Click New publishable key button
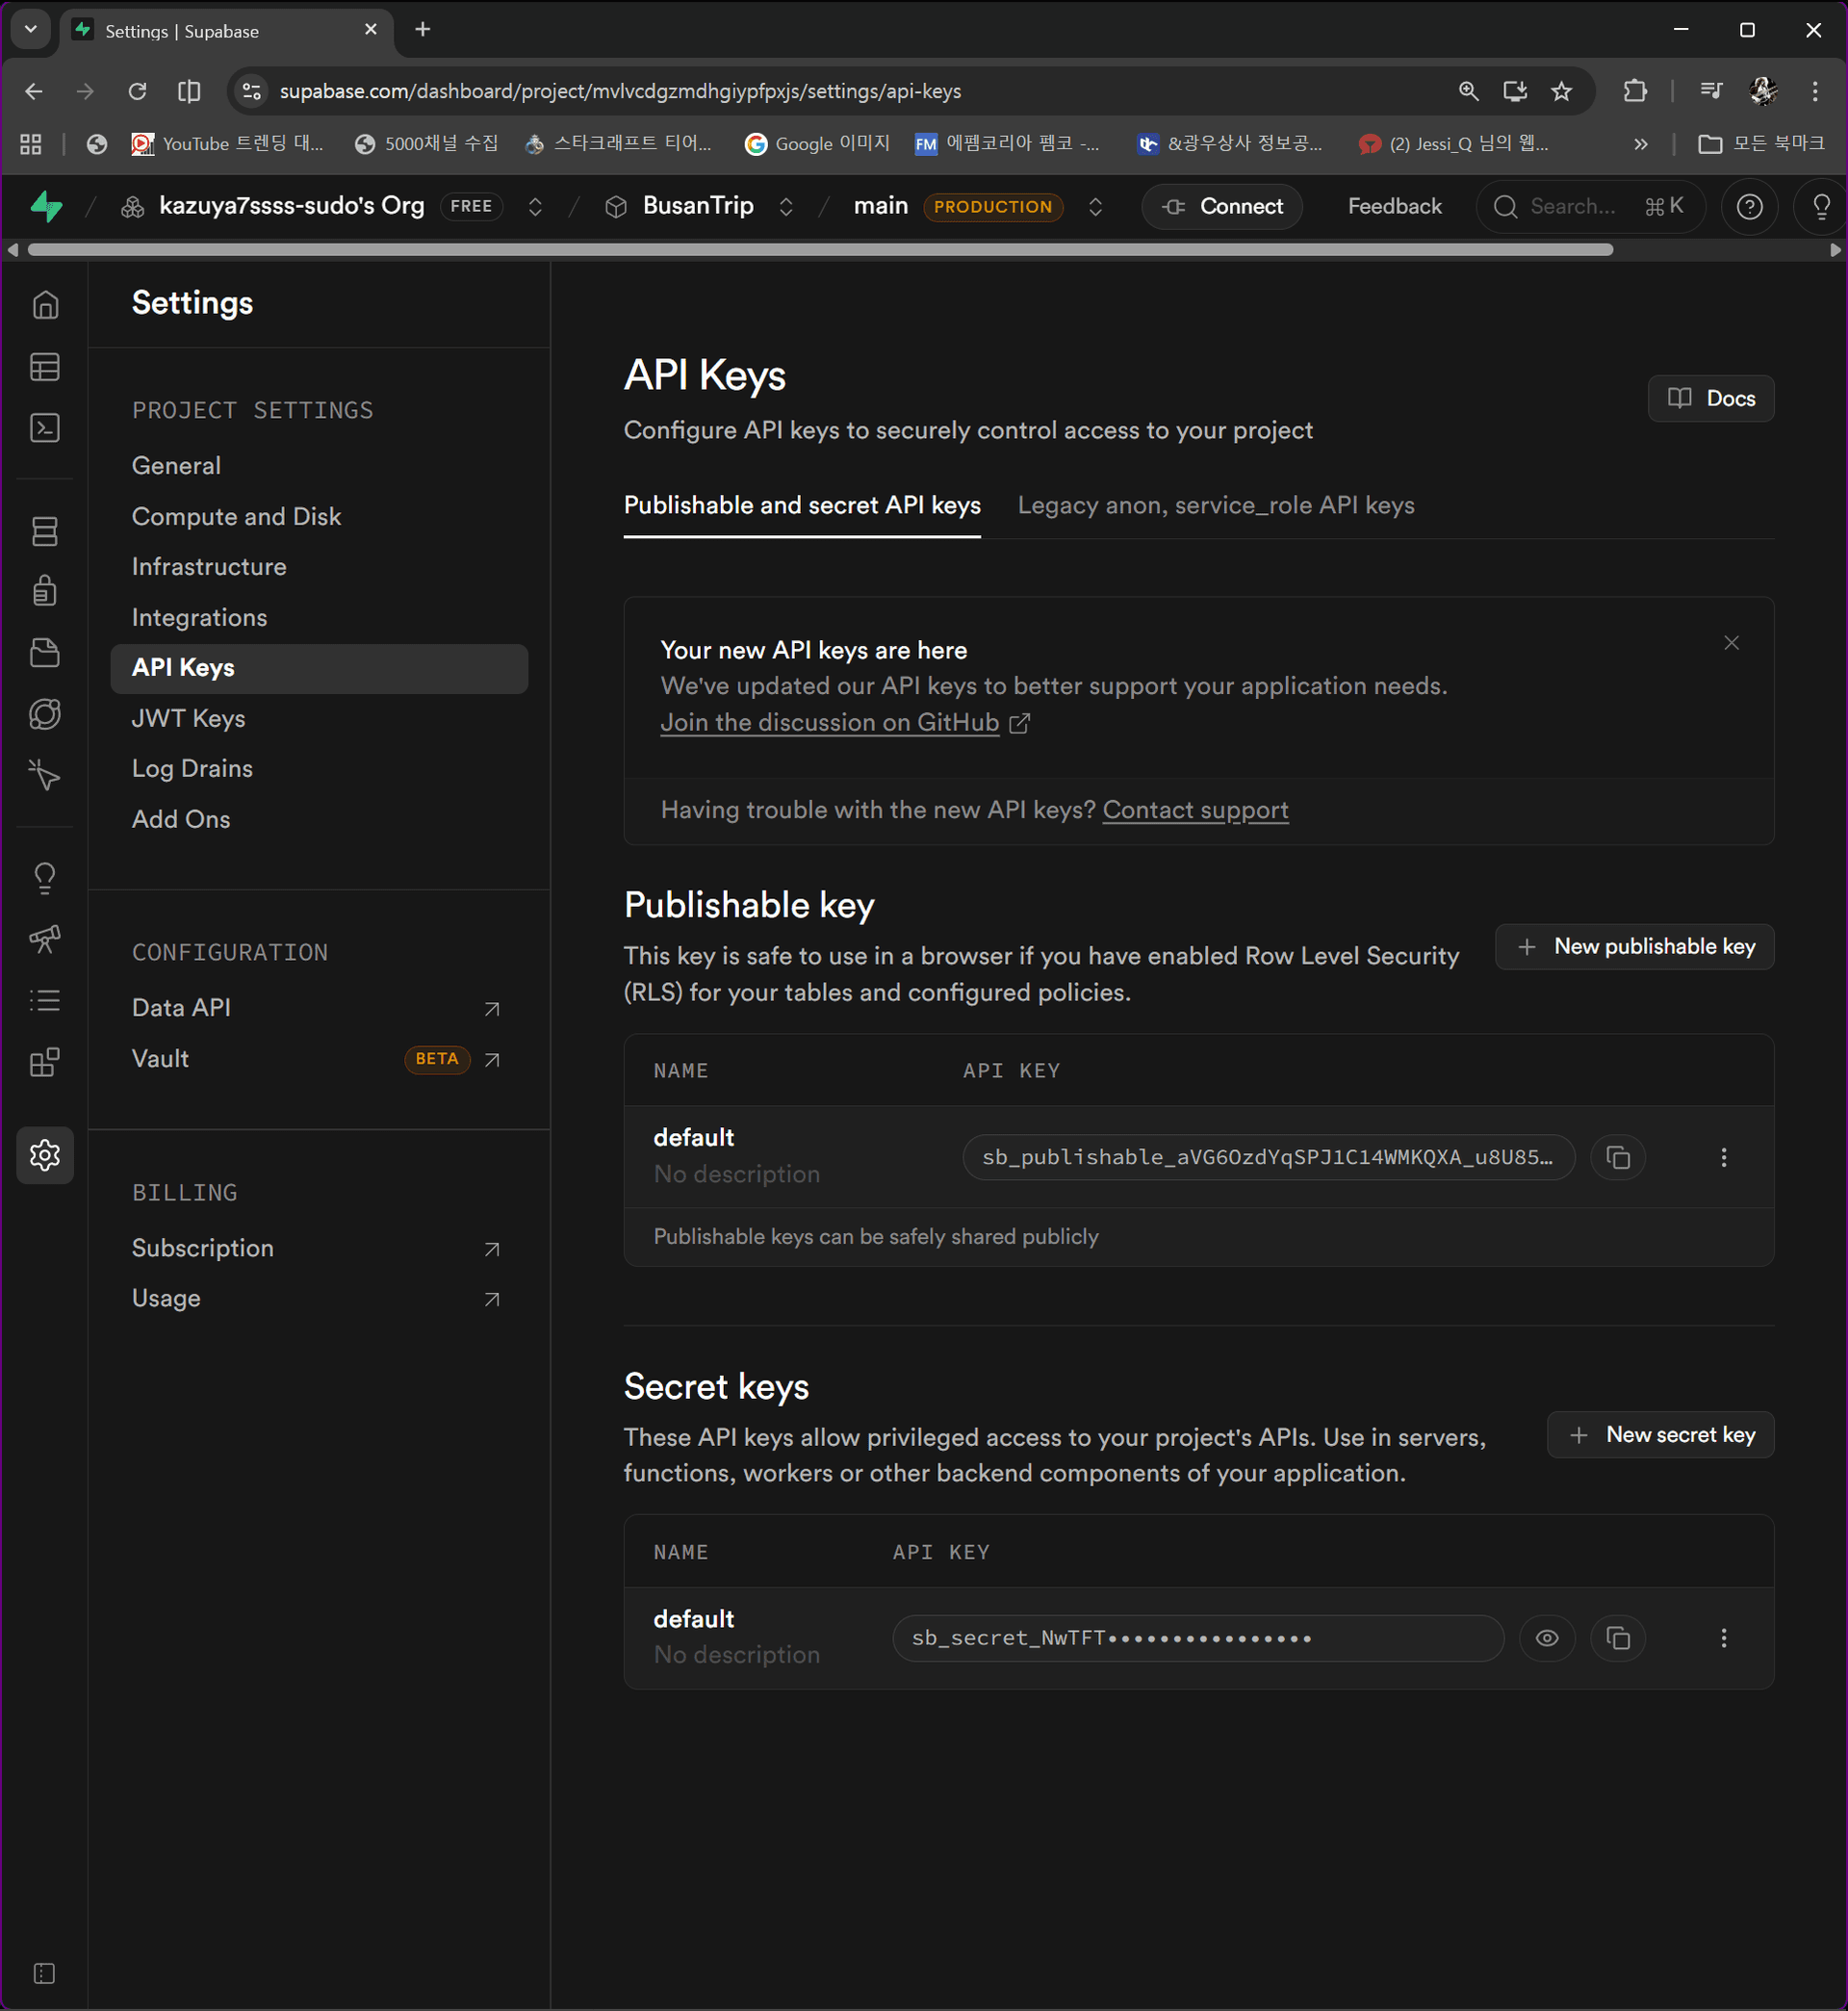 [x=1634, y=946]
